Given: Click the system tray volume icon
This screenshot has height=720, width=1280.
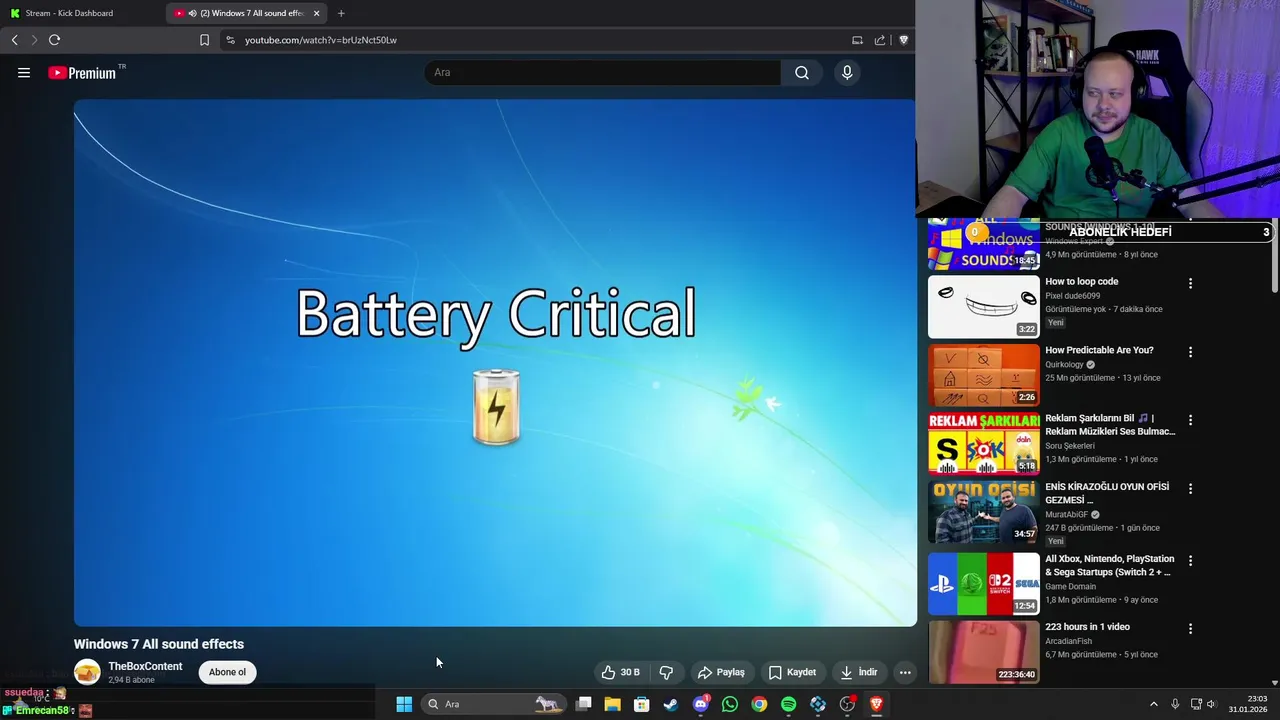Looking at the screenshot, I should pos(1211,704).
